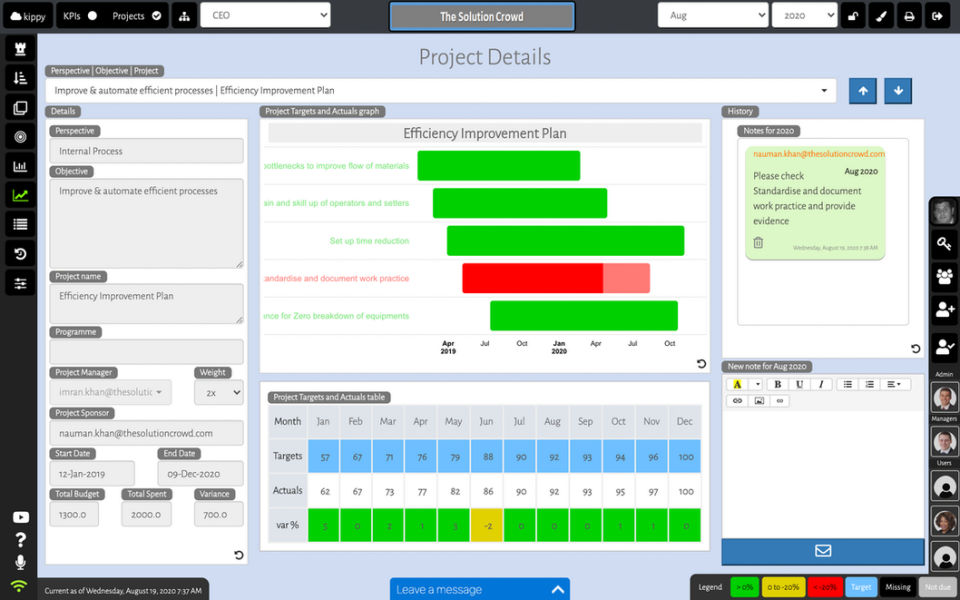Click the user check icon in right sidebar
This screenshot has height=600, width=960.
click(943, 346)
